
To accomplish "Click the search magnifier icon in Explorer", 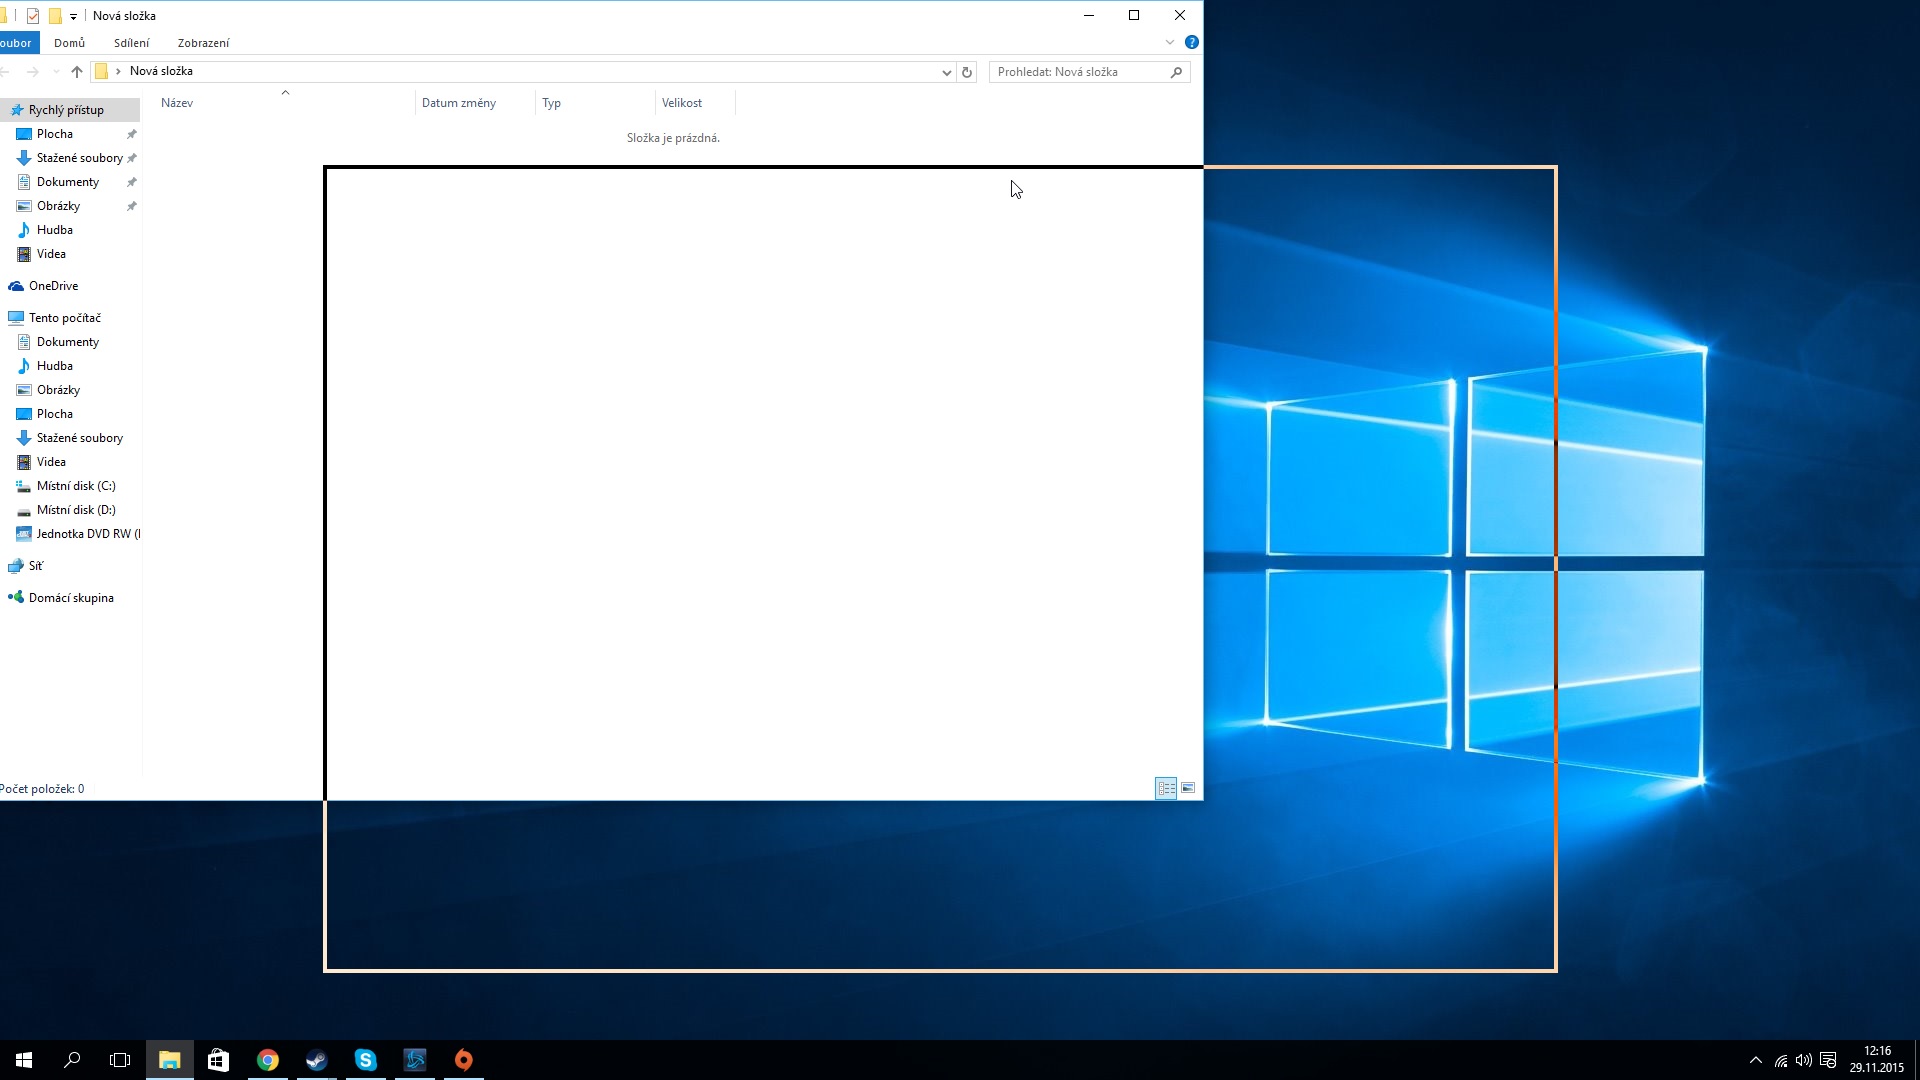I will point(1176,72).
